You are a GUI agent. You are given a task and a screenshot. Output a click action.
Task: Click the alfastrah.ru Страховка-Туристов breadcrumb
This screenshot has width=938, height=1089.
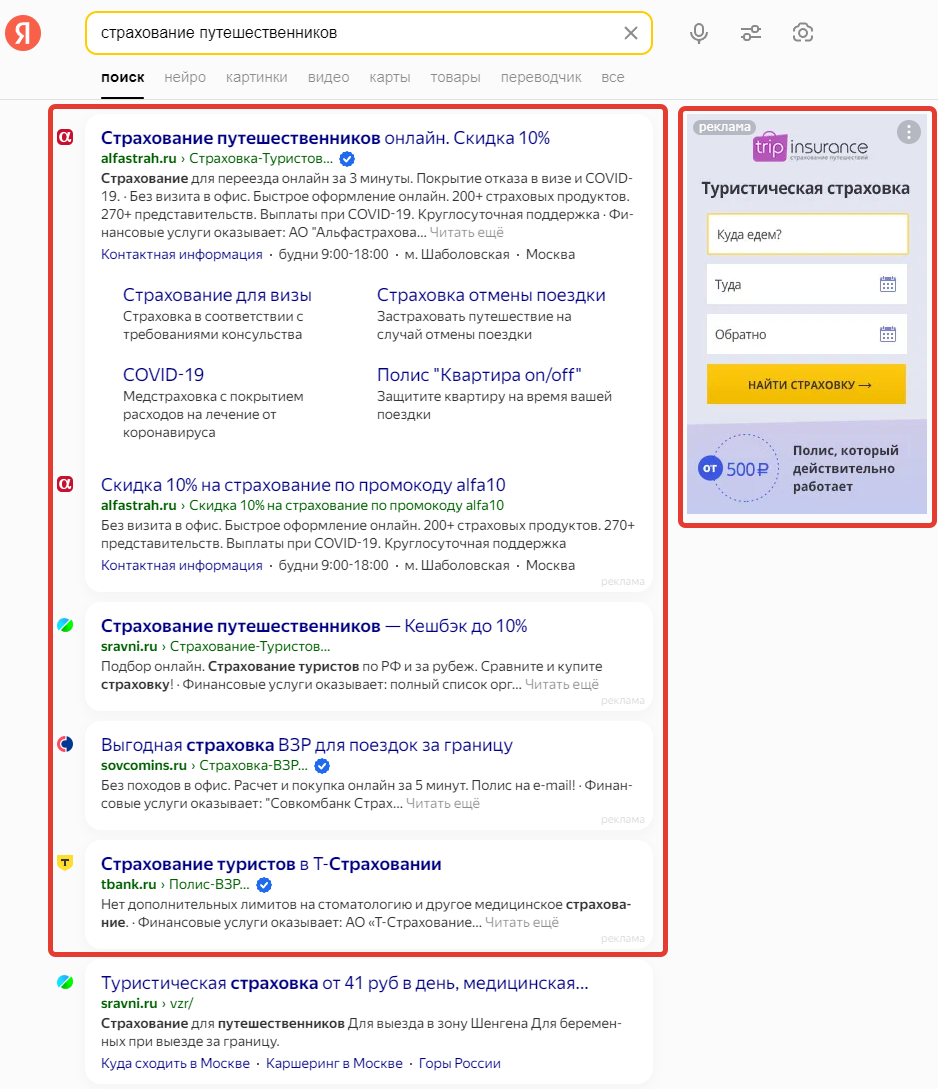pos(217,158)
